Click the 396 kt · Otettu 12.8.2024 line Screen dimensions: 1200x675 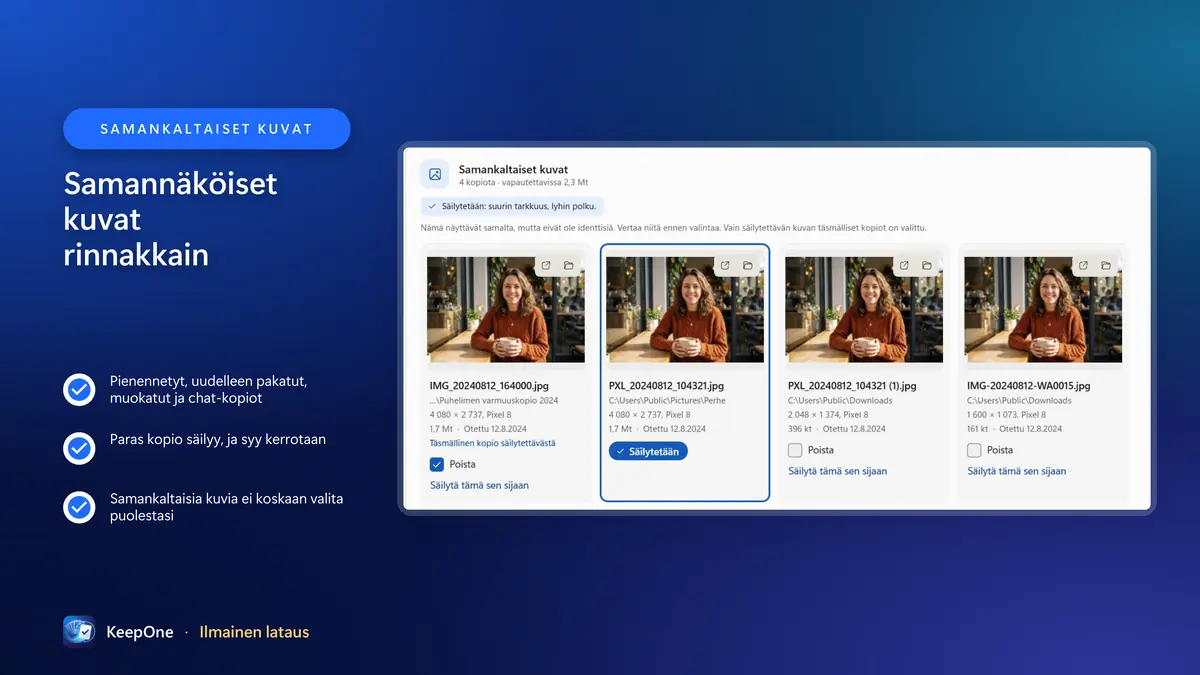(x=836, y=428)
